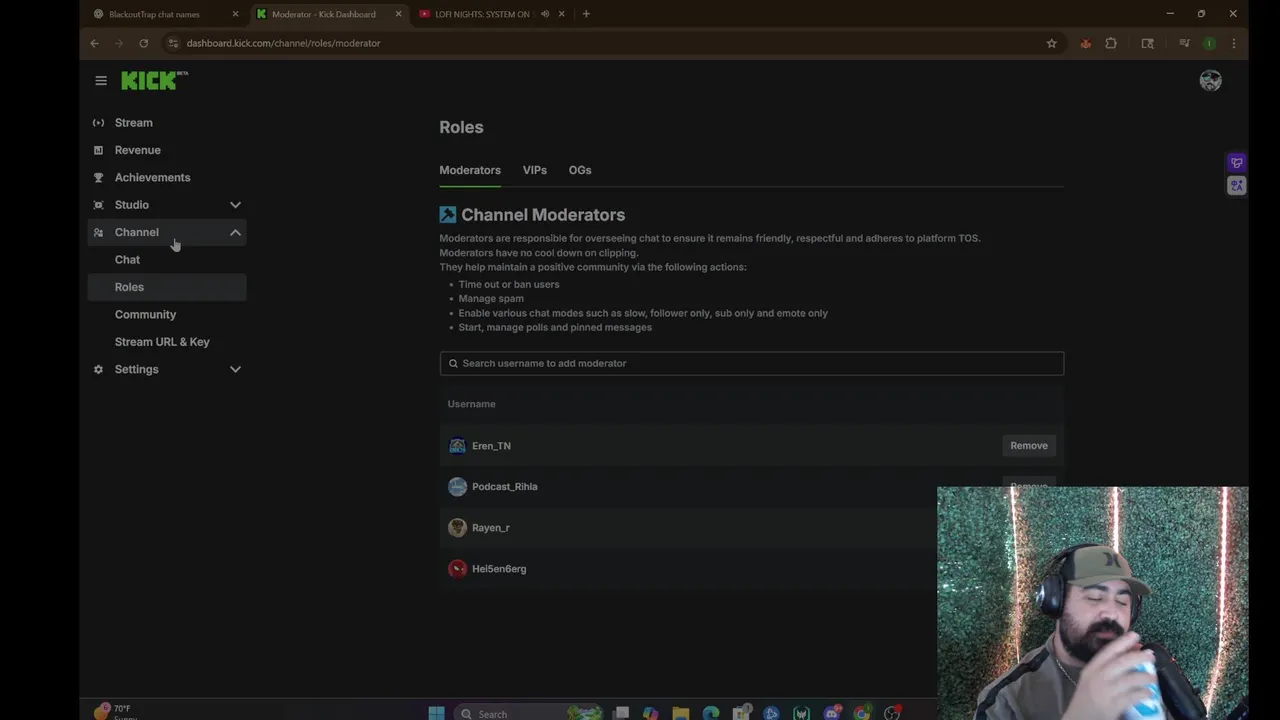Screen dimensions: 1280x720
Task: Open the hamburger menu beside Kick logo
Action: tap(101, 81)
